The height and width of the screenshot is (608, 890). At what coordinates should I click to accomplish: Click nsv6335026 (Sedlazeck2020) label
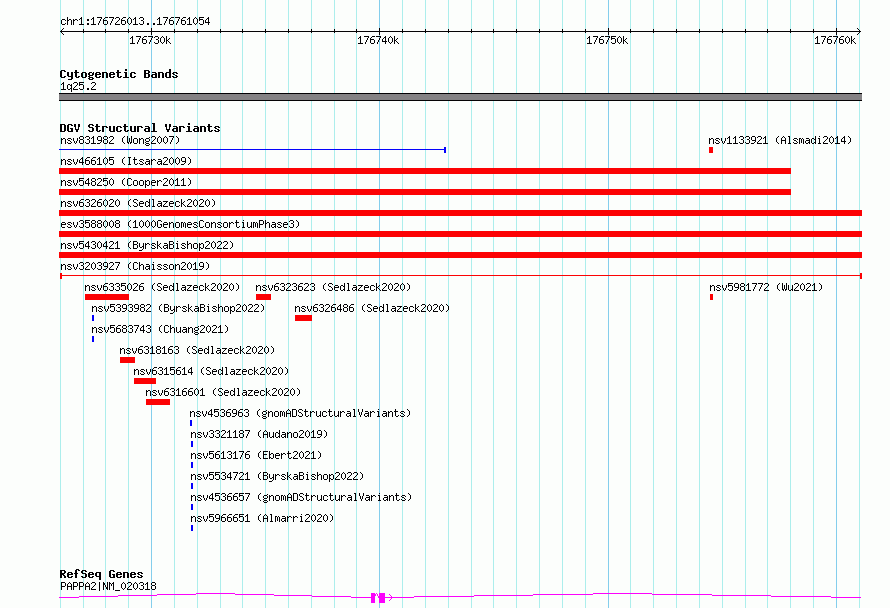[x=162, y=287]
